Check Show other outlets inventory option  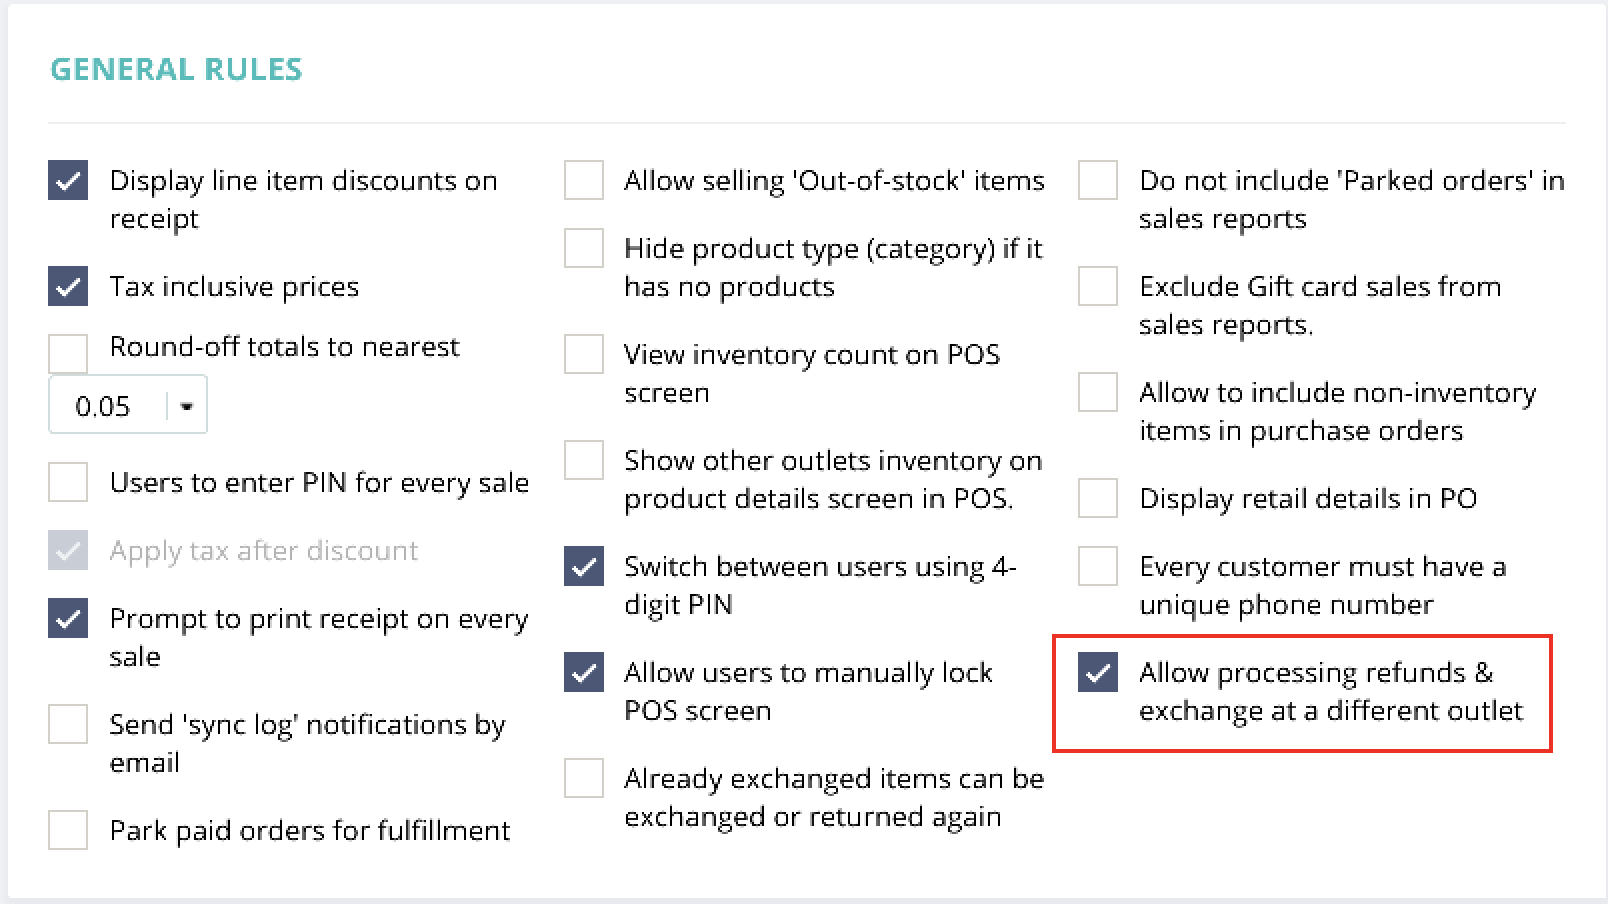click(584, 461)
